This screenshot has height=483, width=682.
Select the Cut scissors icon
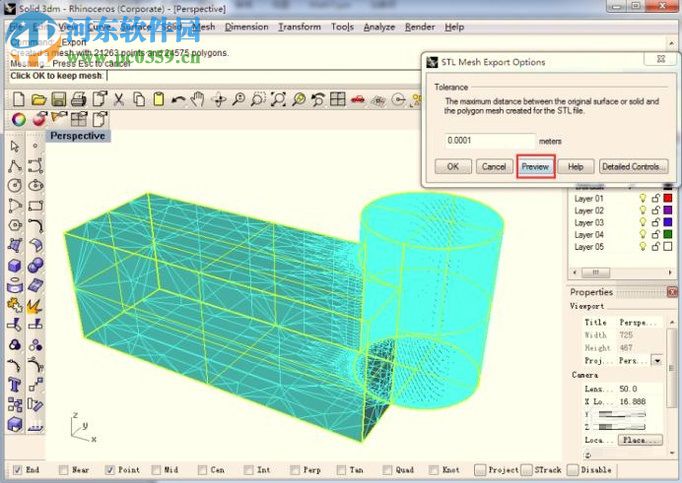point(119,99)
